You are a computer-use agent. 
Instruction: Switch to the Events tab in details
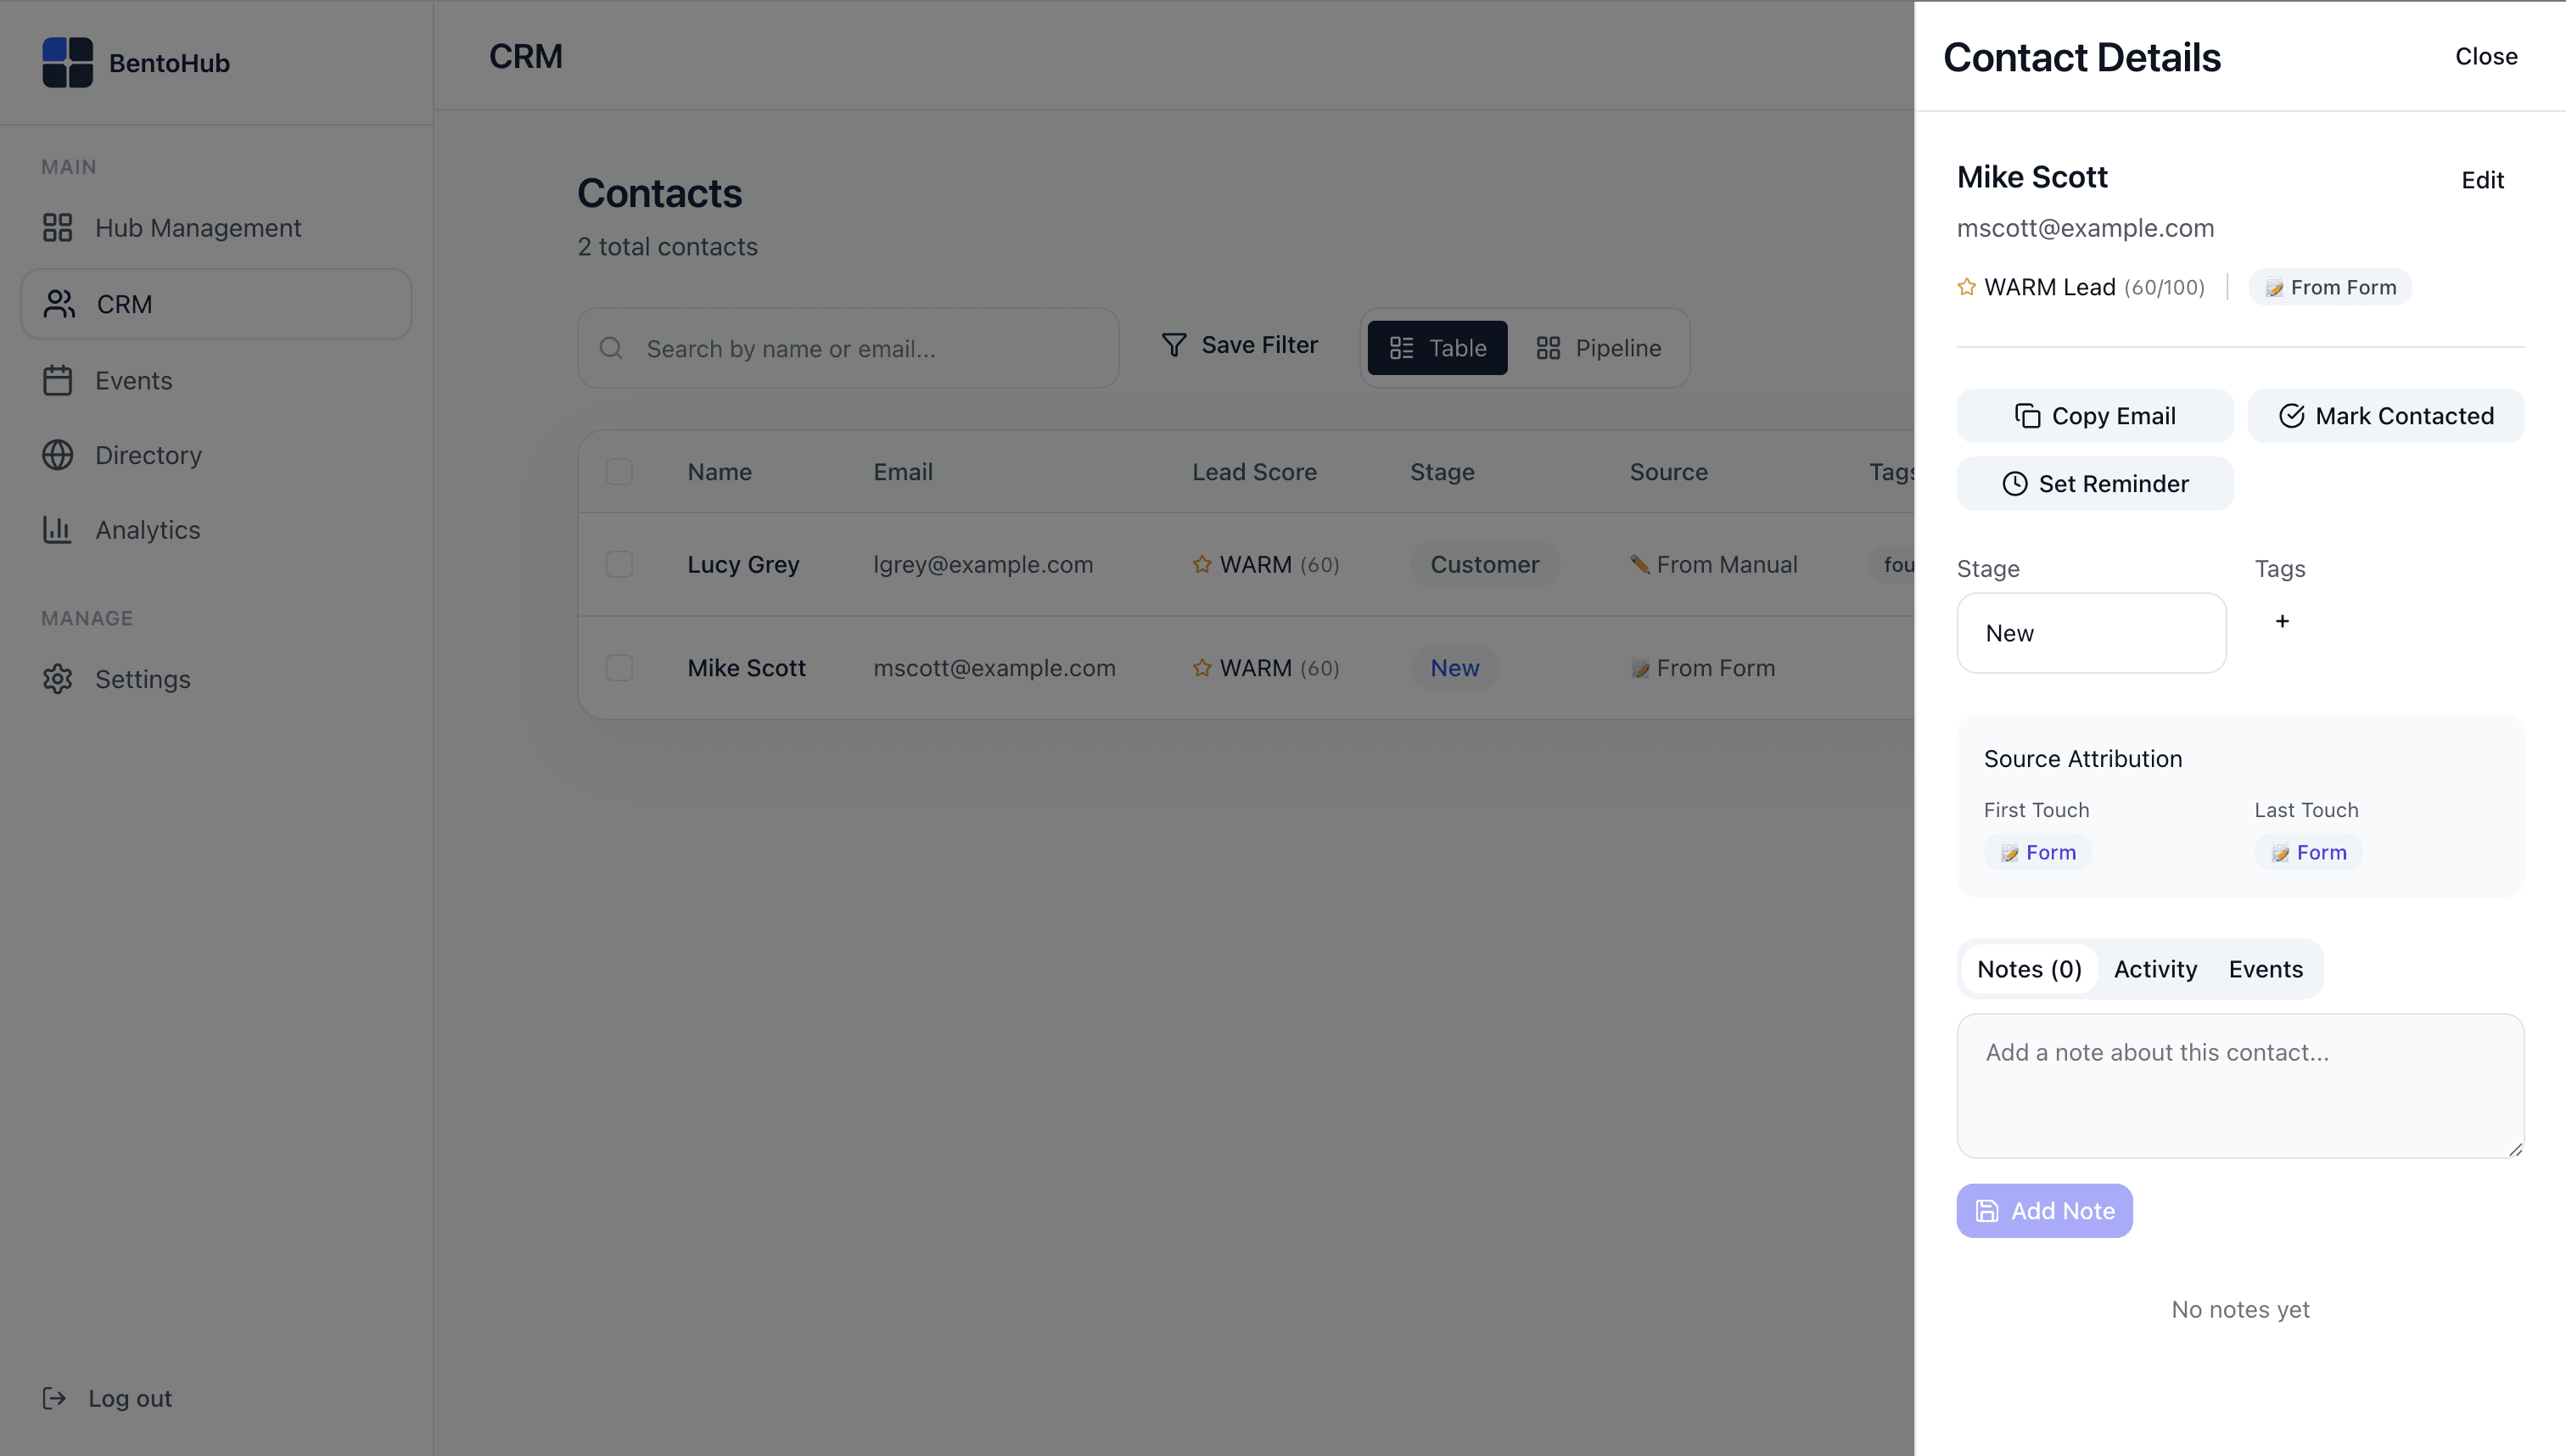(2265, 969)
